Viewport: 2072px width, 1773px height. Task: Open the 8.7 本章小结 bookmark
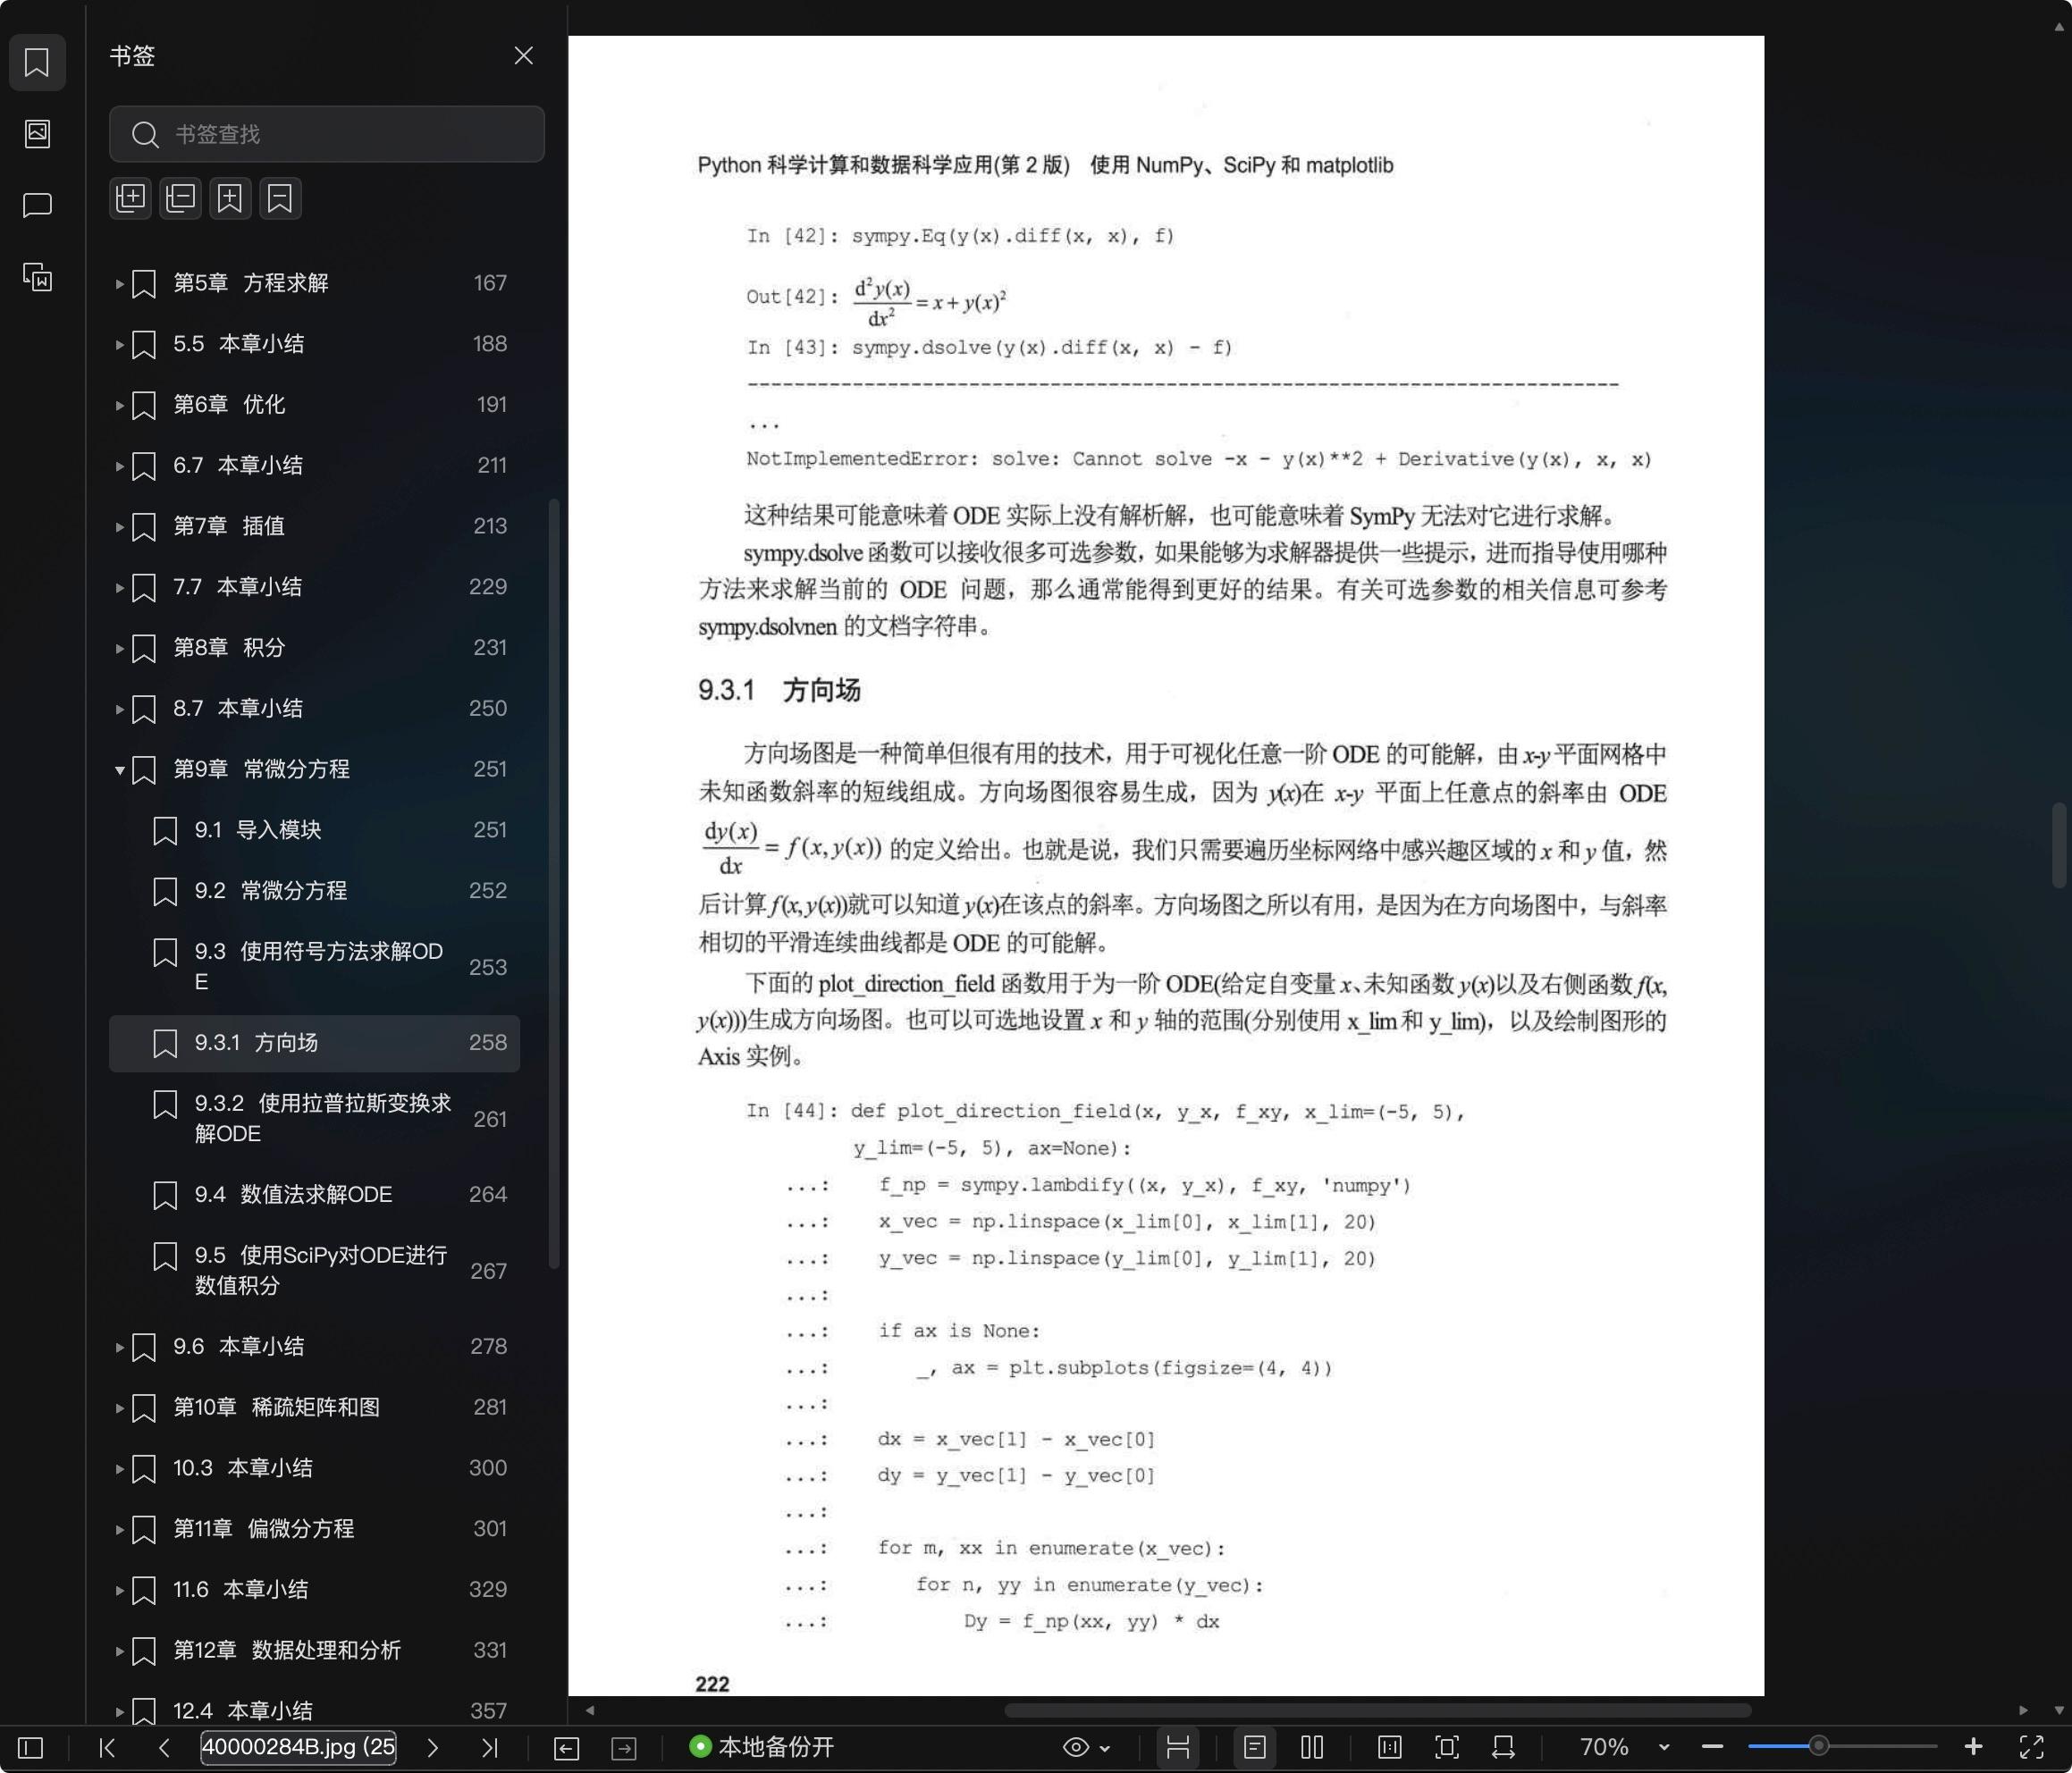pos(314,709)
